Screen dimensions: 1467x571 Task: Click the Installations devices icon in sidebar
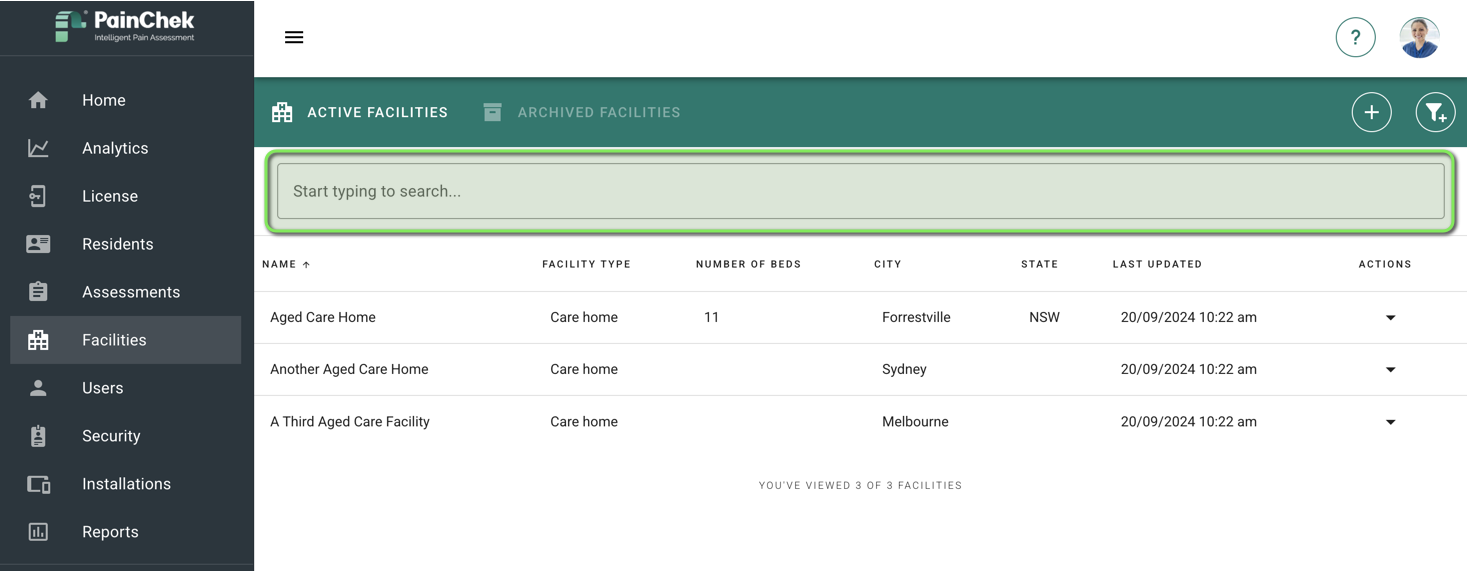(x=38, y=484)
